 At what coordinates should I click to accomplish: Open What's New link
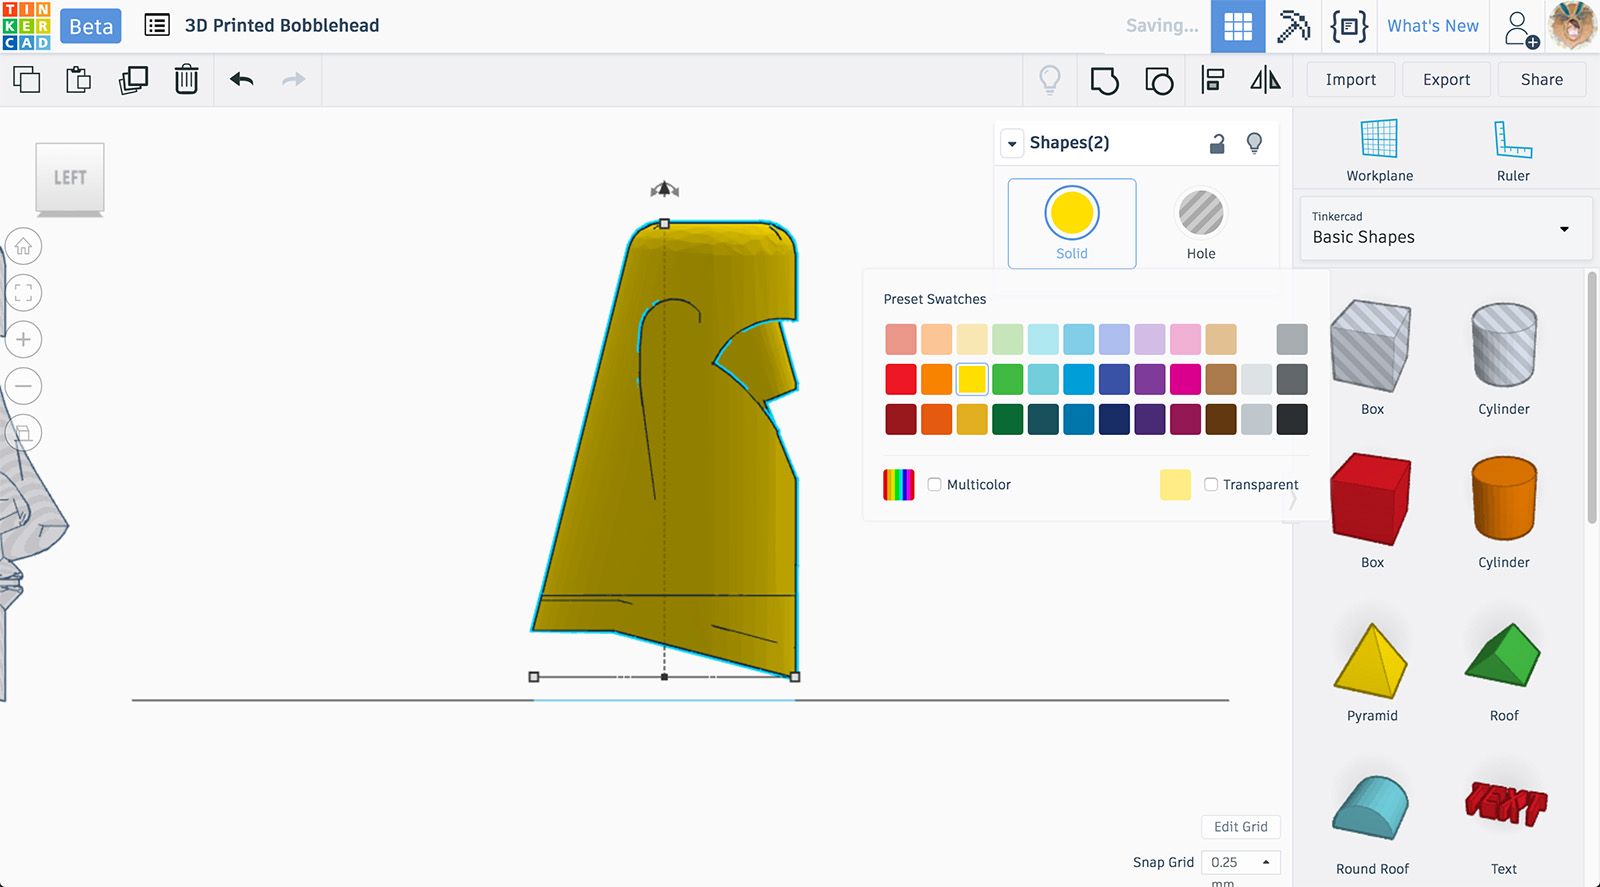tap(1432, 26)
